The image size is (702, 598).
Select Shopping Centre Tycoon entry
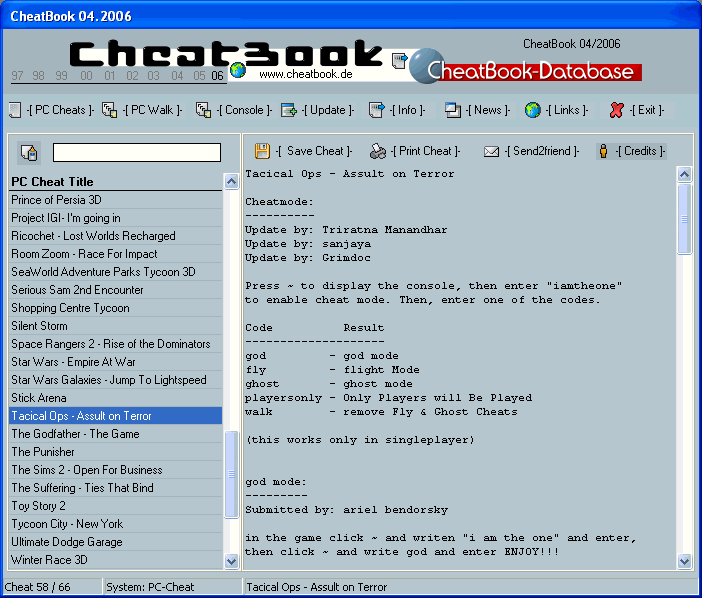(116, 308)
